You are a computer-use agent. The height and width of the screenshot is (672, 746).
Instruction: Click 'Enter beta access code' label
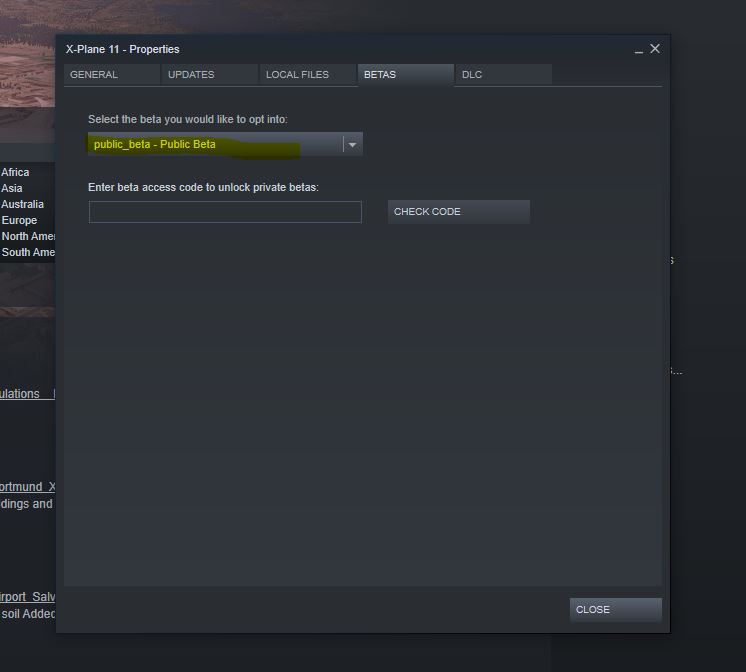203,188
